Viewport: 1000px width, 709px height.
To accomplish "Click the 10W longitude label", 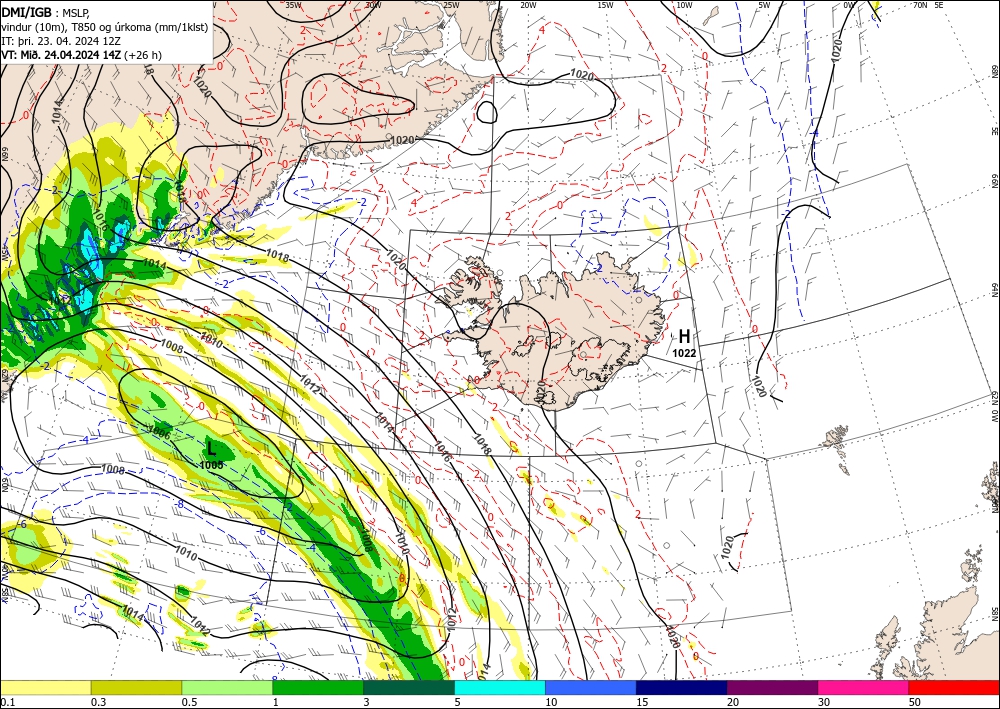I will click(x=684, y=5).
